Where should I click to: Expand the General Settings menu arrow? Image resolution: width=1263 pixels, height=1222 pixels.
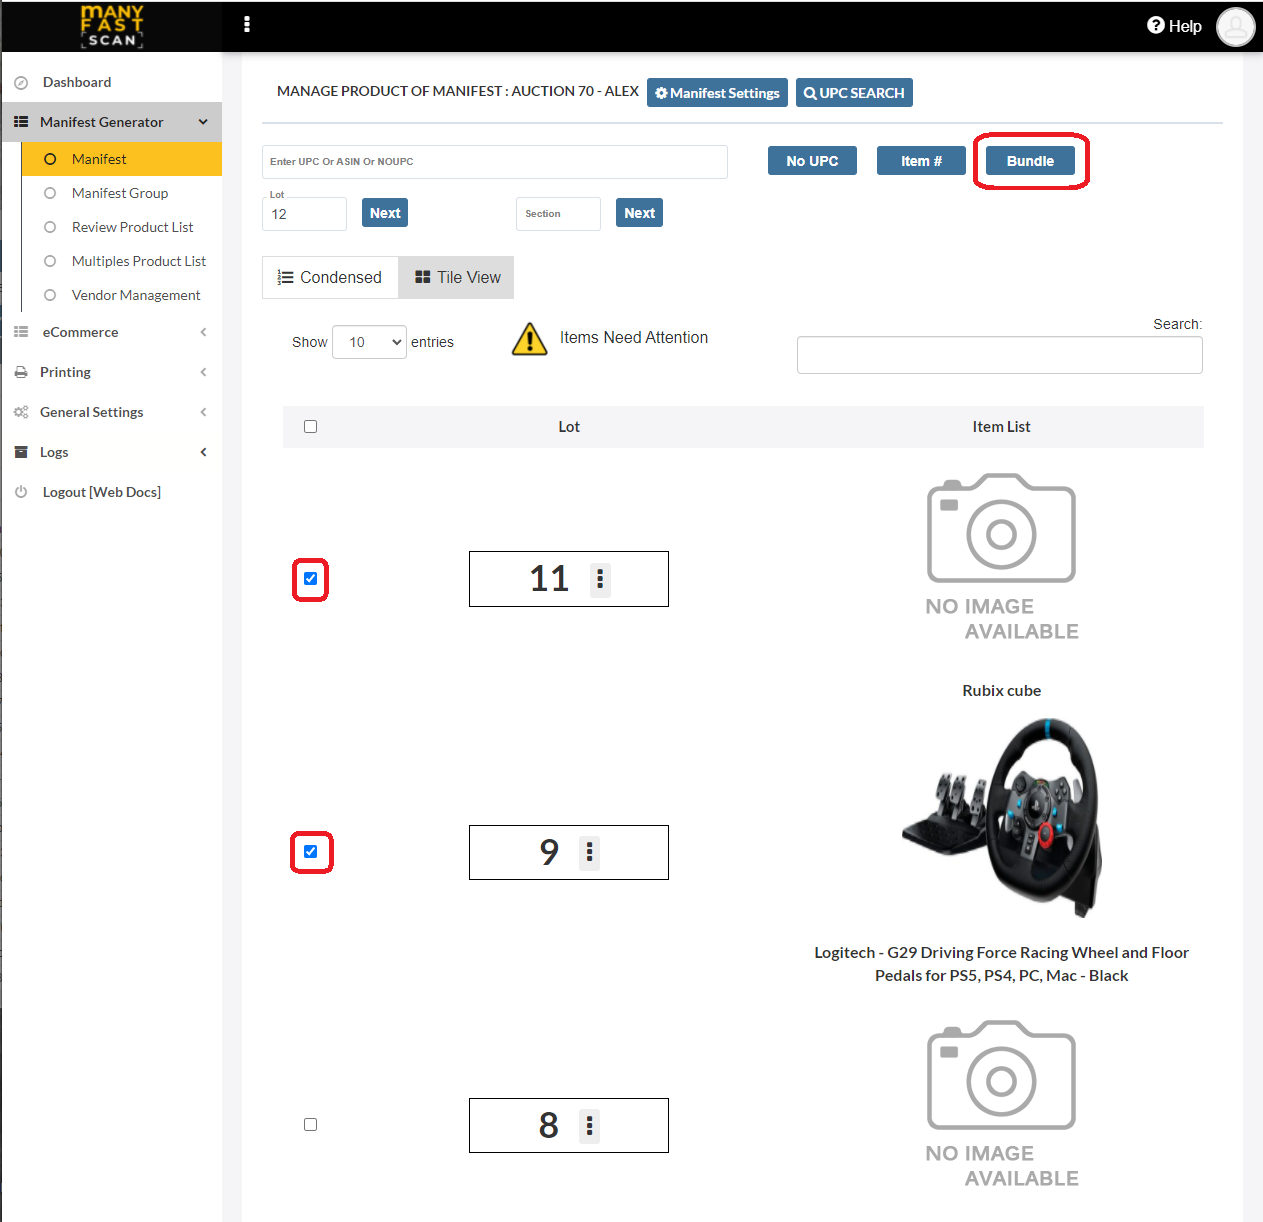tap(203, 412)
